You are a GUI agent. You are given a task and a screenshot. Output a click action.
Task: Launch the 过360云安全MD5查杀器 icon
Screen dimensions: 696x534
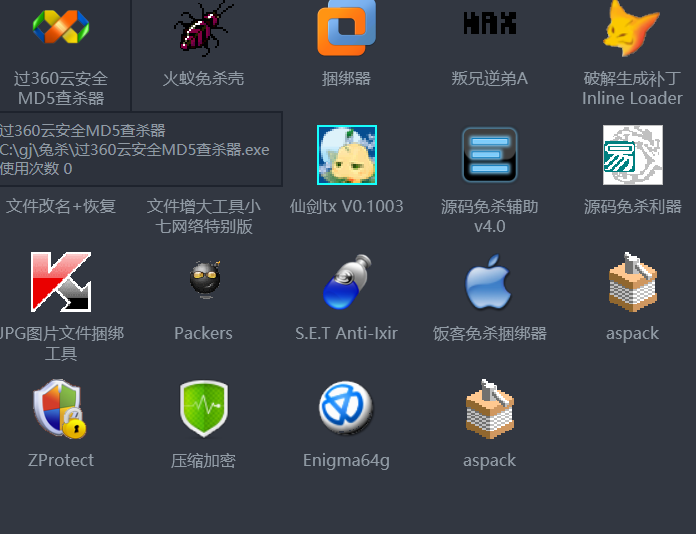click(61, 27)
